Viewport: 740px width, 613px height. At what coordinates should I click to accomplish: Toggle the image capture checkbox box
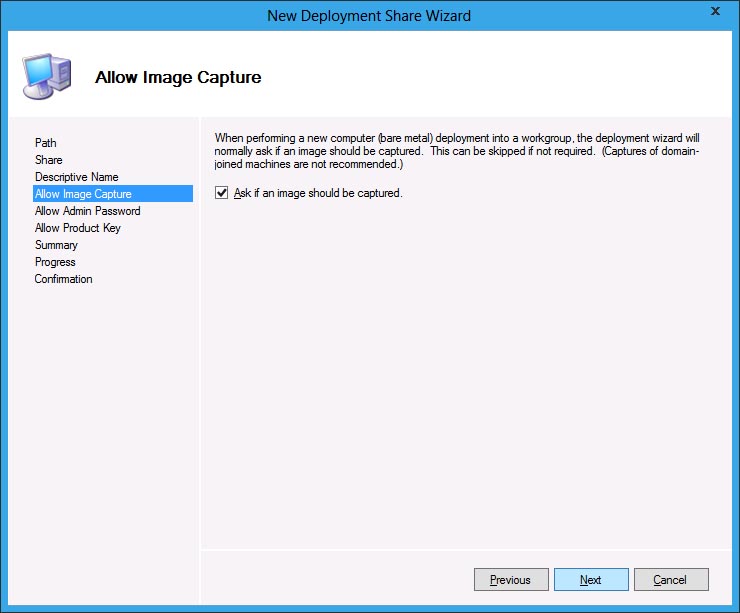[x=222, y=193]
